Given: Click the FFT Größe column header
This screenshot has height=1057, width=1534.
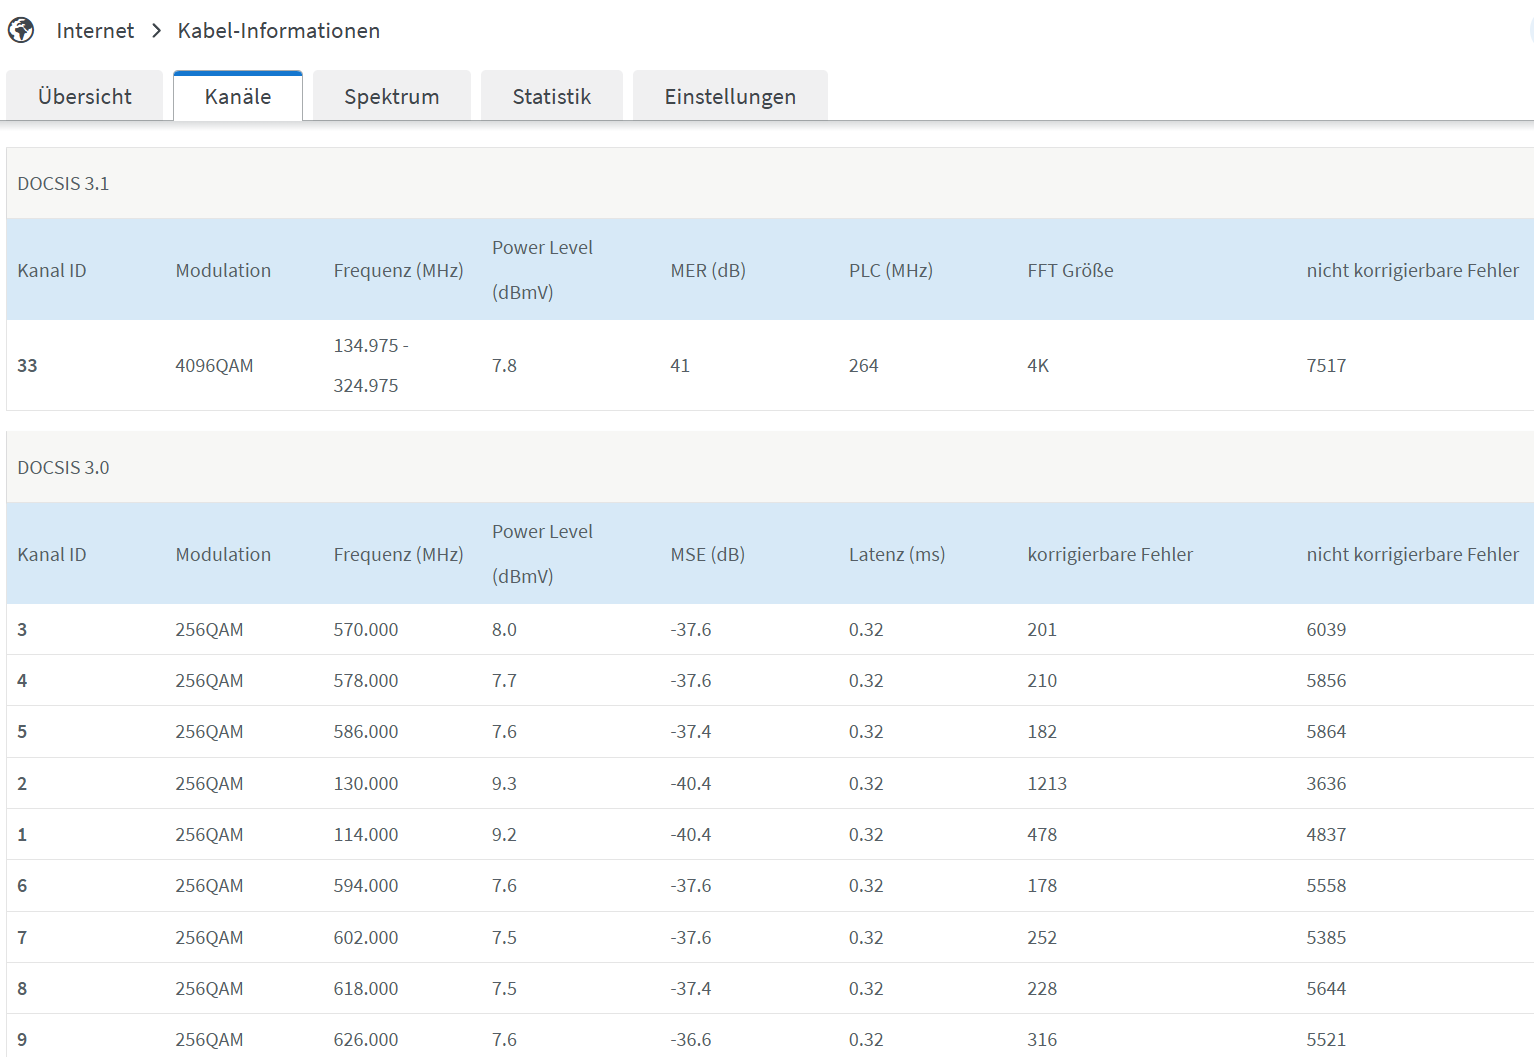Looking at the screenshot, I should click(x=1070, y=270).
